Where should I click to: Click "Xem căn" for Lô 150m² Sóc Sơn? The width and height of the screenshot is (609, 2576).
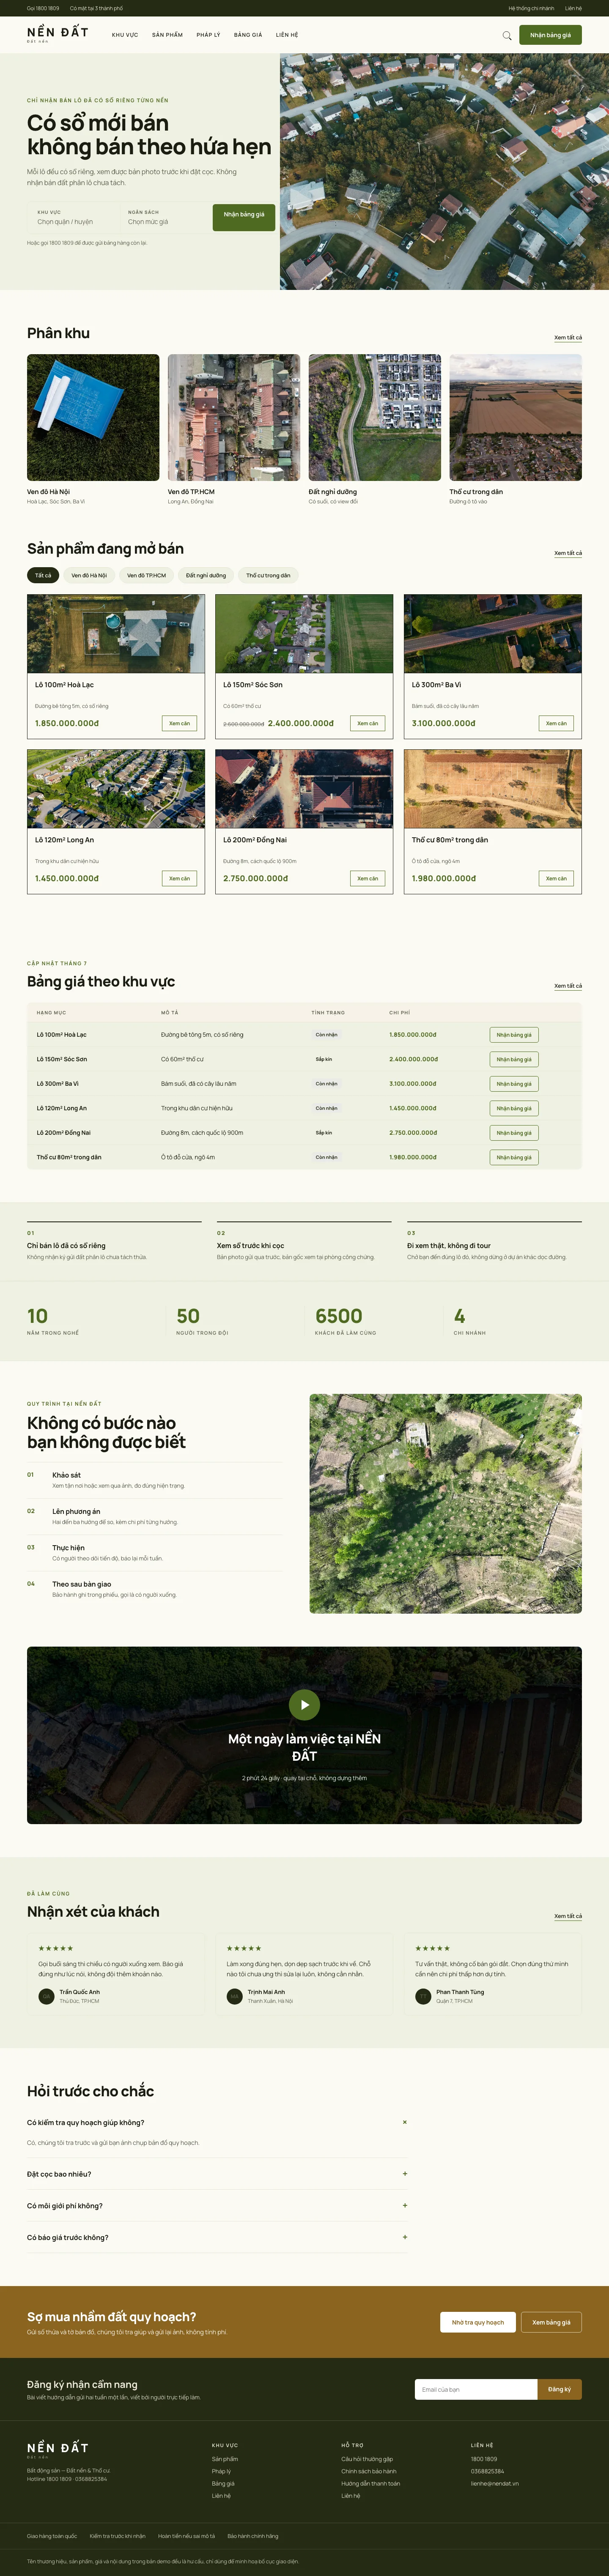pyautogui.click(x=368, y=723)
